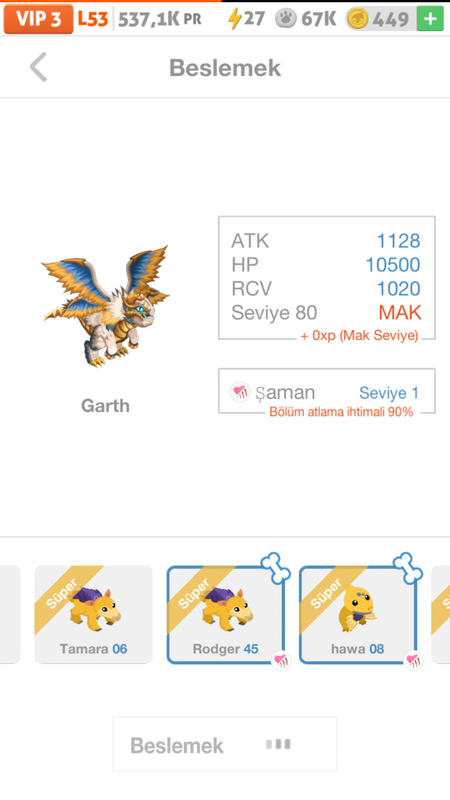The width and height of the screenshot is (450, 800).
Task: Tap pink claw badge on Rodger card
Action: (281, 660)
